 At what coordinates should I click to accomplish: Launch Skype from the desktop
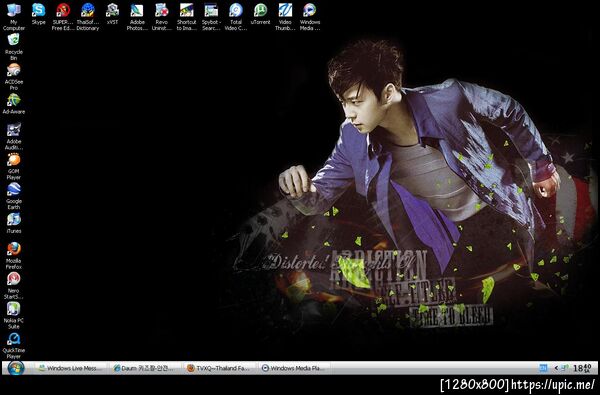tap(38, 15)
